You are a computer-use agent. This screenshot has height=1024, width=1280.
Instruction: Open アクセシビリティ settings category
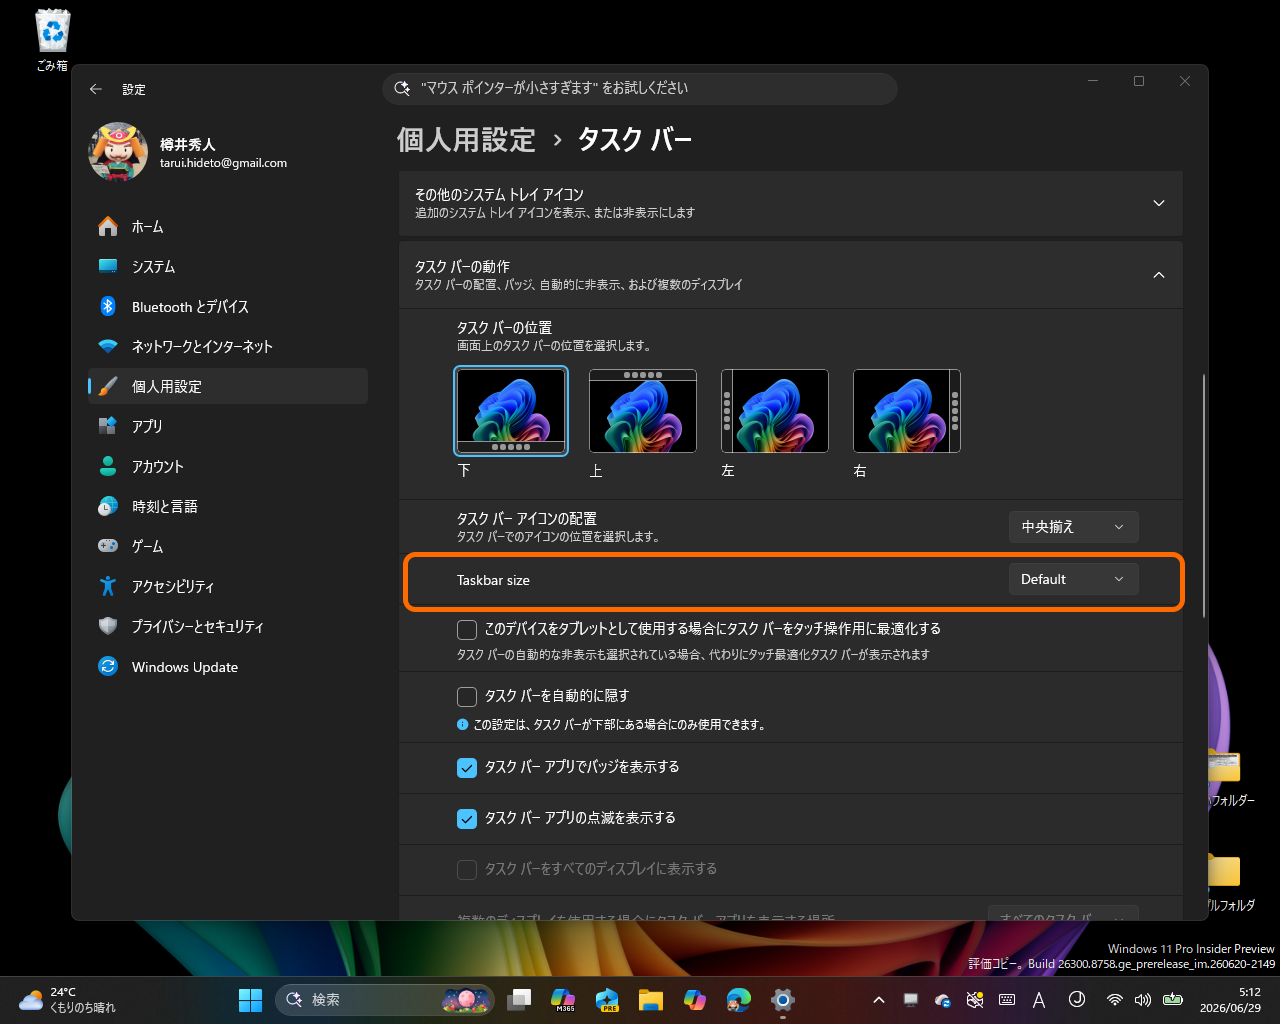228,587
